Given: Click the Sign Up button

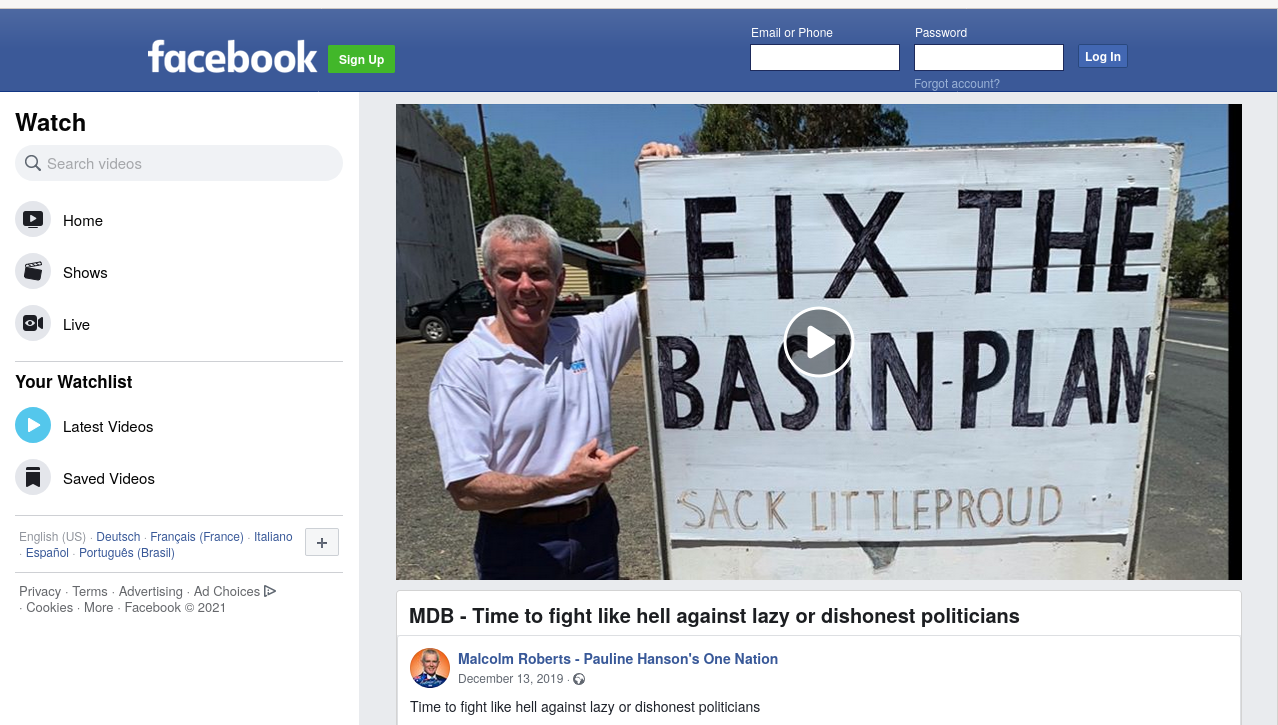Looking at the screenshot, I should pyautogui.click(x=361, y=59).
